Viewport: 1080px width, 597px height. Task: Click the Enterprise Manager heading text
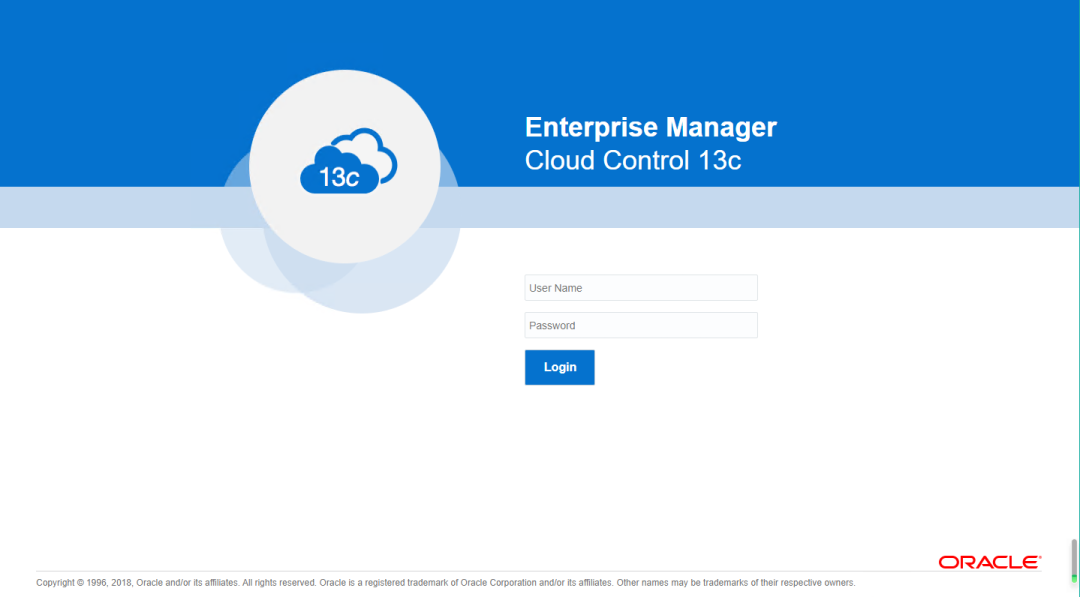pos(651,127)
